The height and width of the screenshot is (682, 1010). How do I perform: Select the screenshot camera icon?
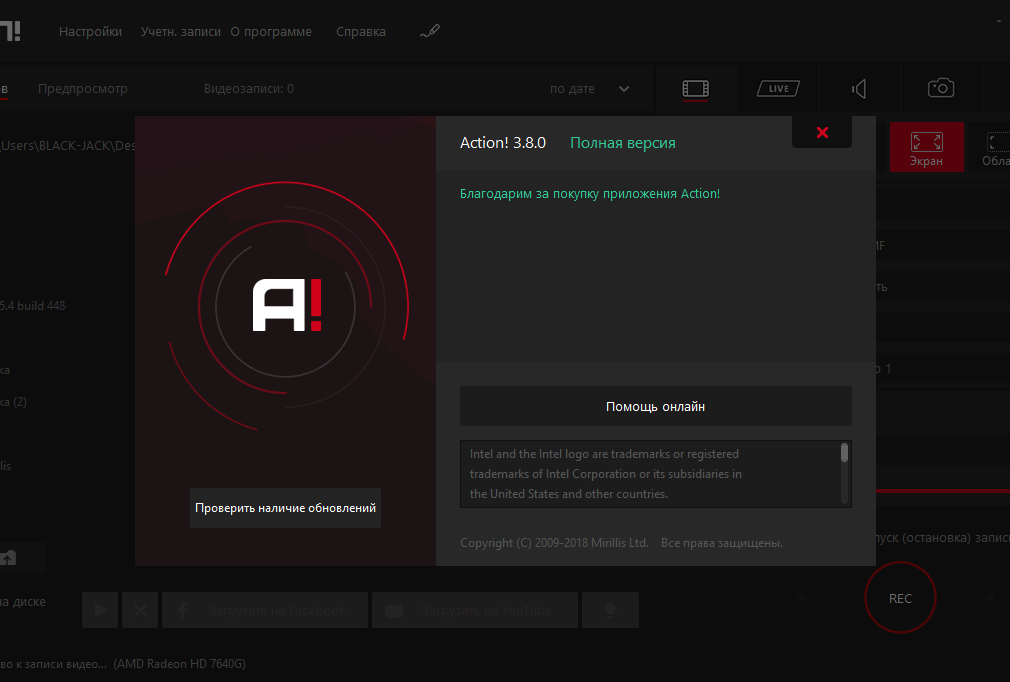(x=941, y=88)
